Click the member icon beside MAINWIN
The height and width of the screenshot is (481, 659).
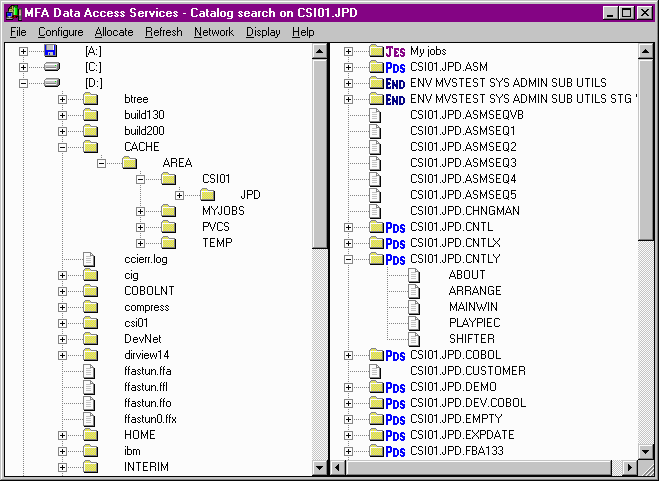tap(416, 307)
